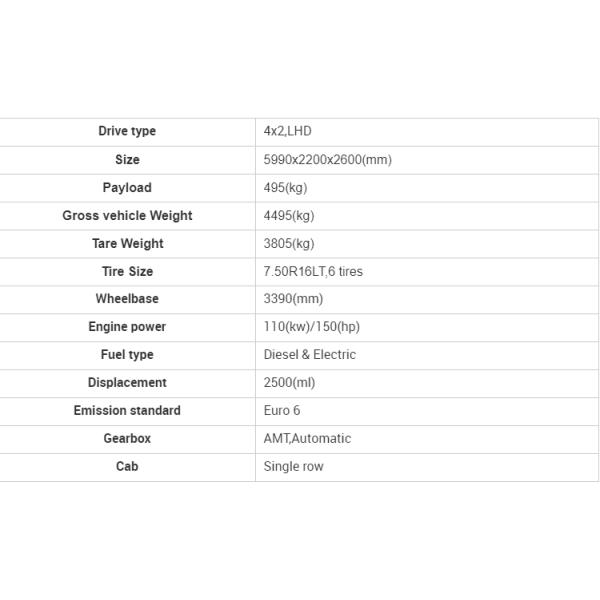This screenshot has height=600, width=600.
Task: Click the Drive type label cell
Action: pyautogui.click(x=127, y=131)
